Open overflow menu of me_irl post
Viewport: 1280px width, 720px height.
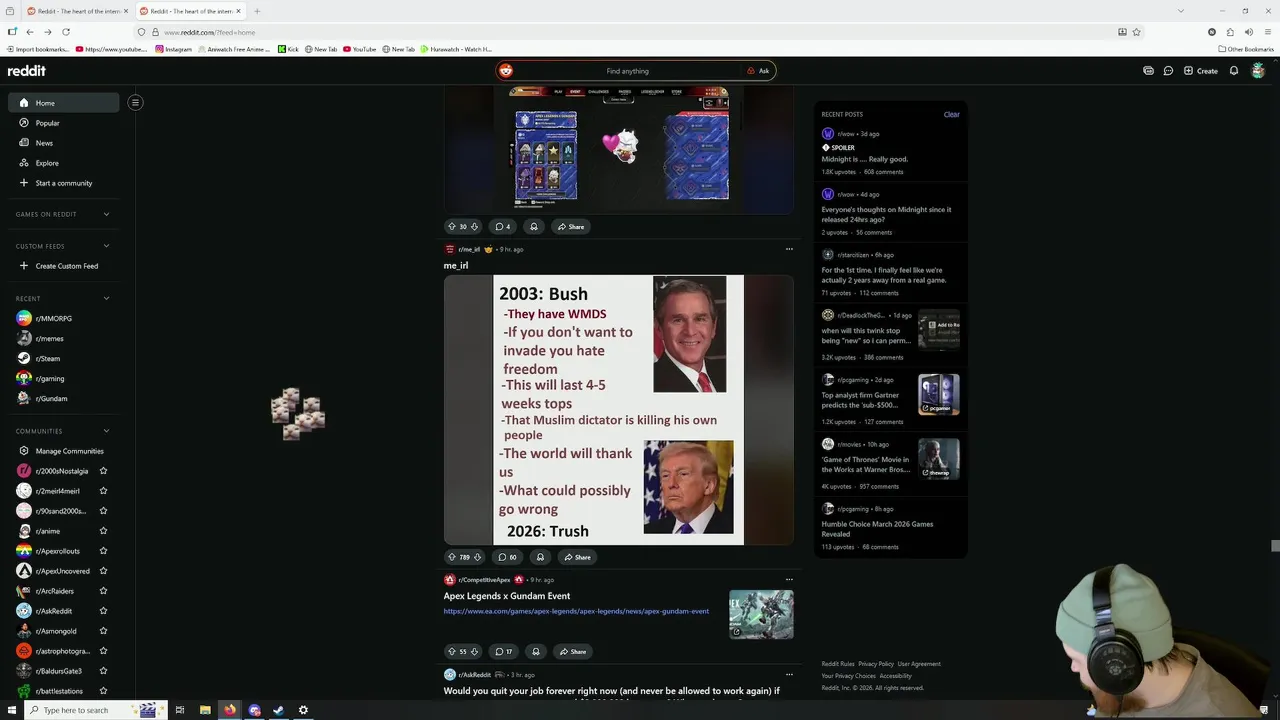click(789, 249)
